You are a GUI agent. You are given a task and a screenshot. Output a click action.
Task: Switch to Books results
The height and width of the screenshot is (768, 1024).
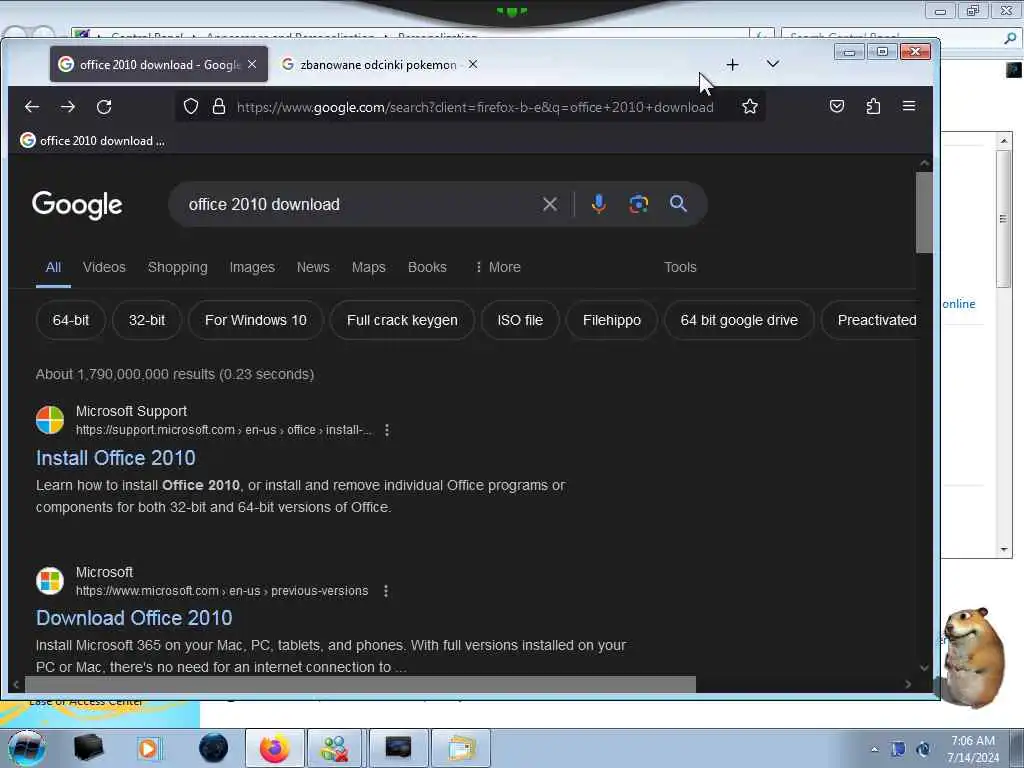[x=427, y=267]
